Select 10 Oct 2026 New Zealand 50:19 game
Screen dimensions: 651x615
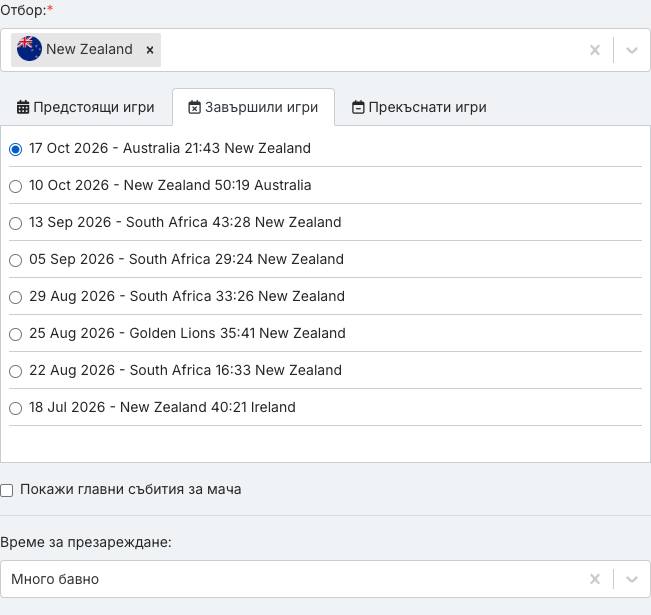coord(15,186)
